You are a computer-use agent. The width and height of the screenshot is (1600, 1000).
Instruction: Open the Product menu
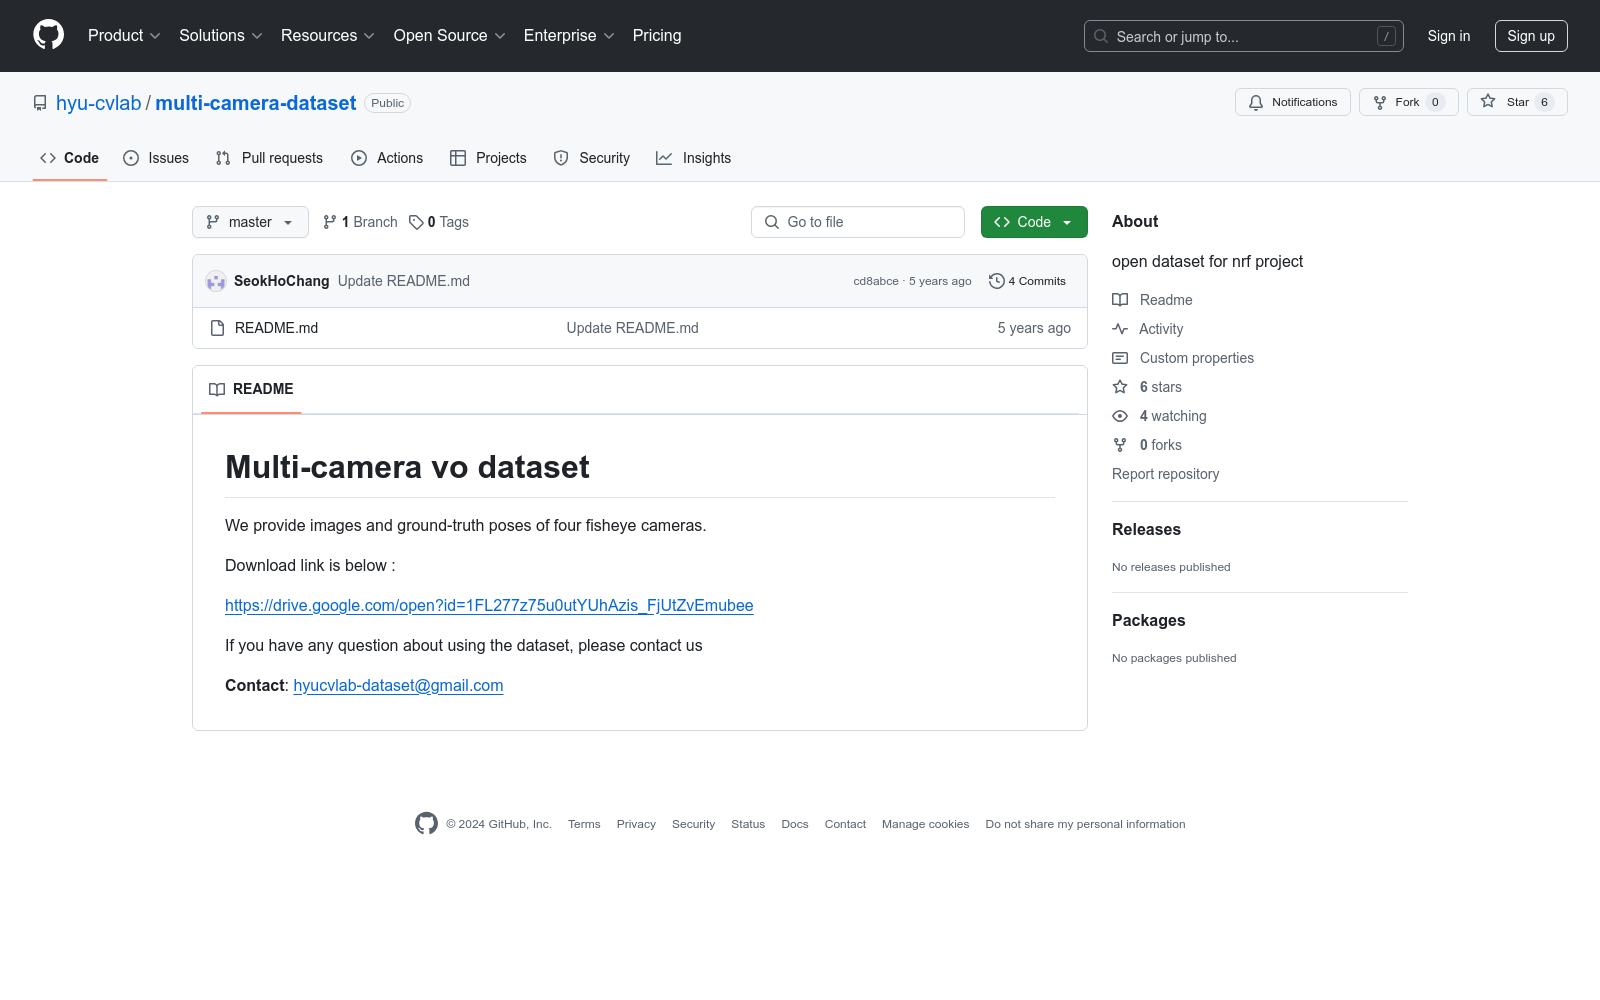point(124,36)
